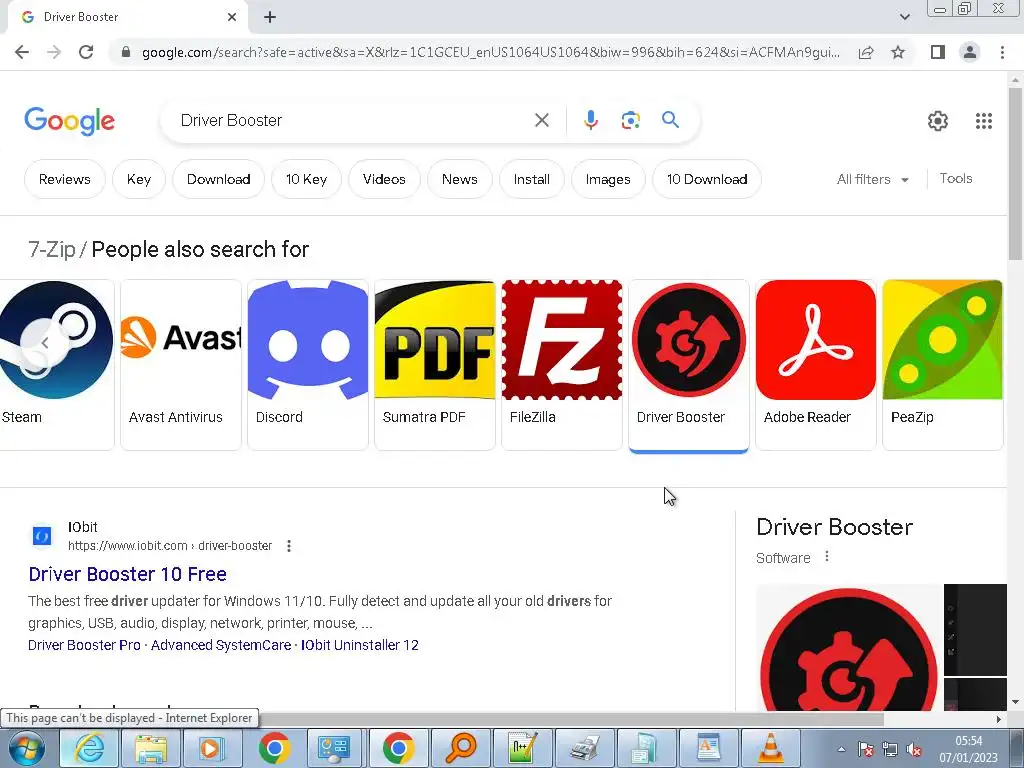This screenshot has width=1024, height=768.
Task: Search tabs dropdown in title bar
Action: tap(904, 17)
